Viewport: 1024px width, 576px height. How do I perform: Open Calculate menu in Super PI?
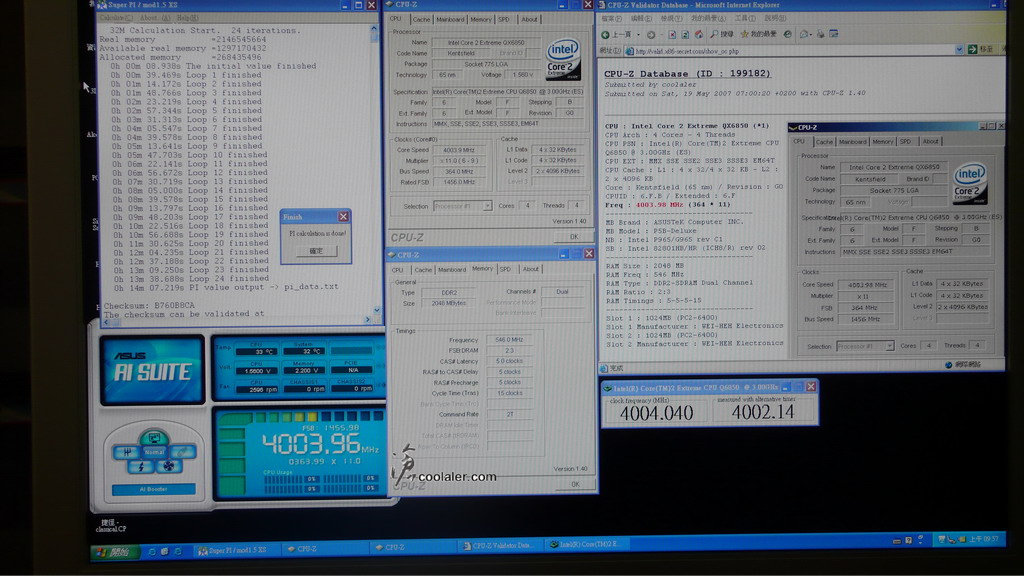click(x=116, y=18)
